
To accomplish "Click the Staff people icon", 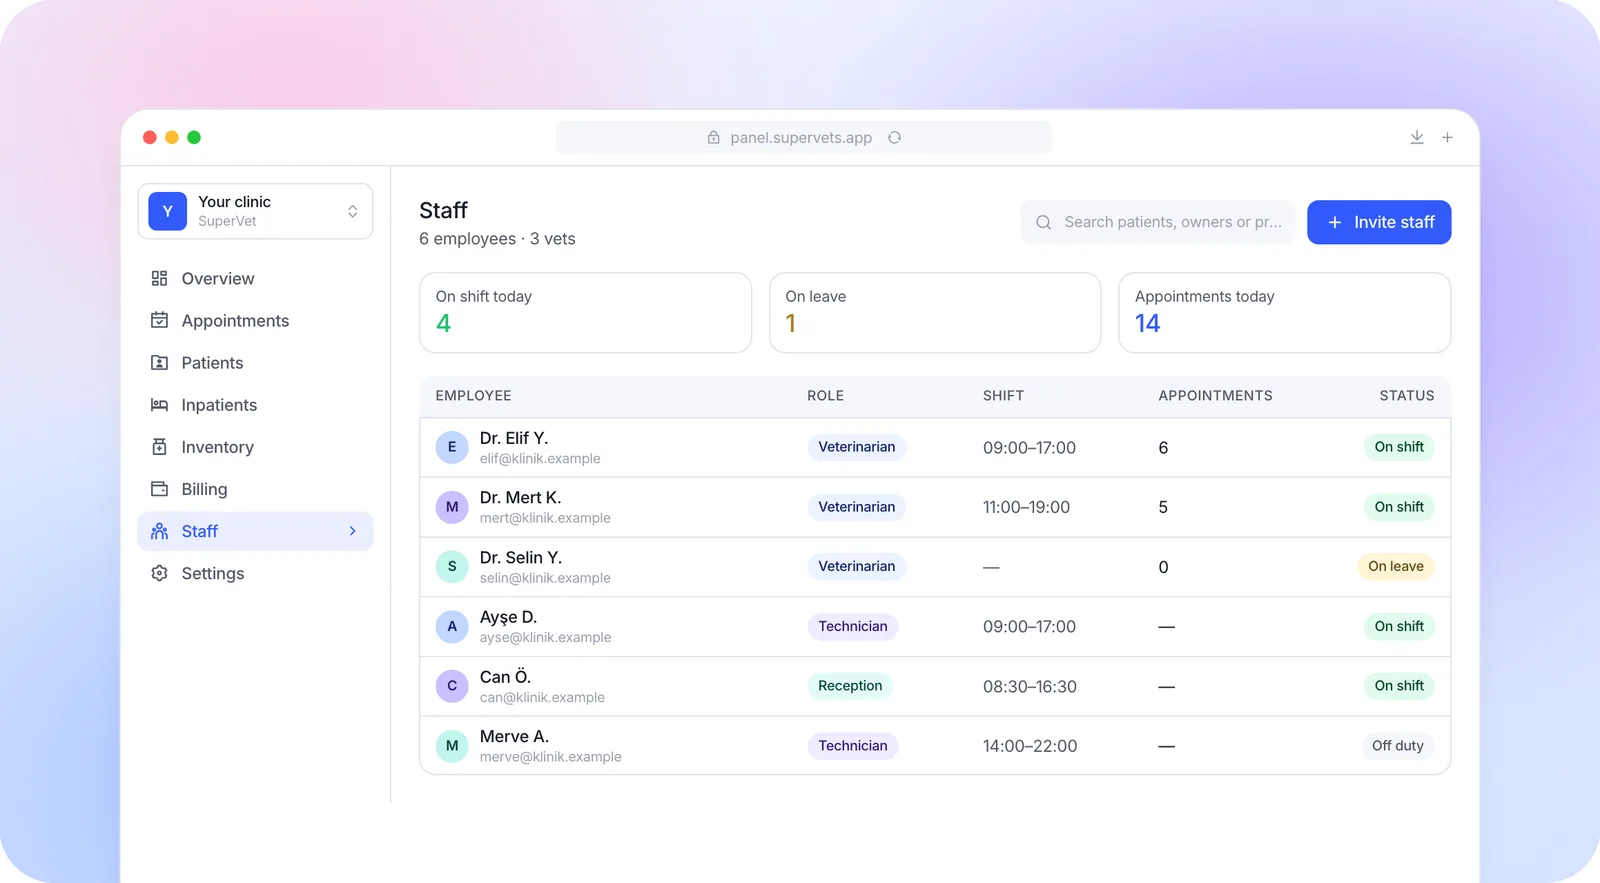I will click(x=159, y=531).
